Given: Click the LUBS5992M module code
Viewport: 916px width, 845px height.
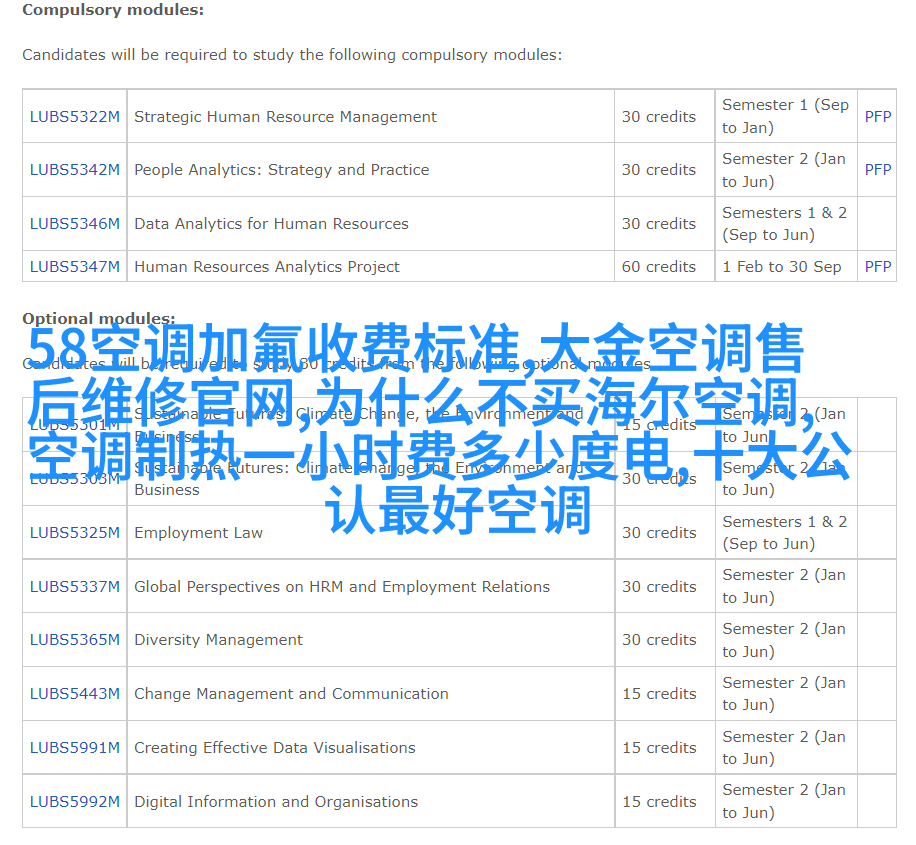Looking at the screenshot, I should [74, 802].
